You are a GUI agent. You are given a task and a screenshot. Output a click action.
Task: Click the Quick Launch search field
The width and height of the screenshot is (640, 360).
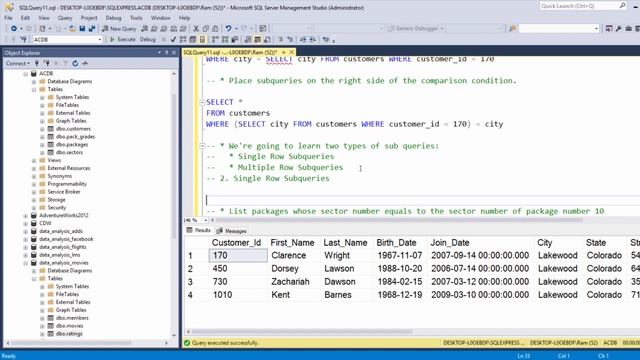[580, 6]
